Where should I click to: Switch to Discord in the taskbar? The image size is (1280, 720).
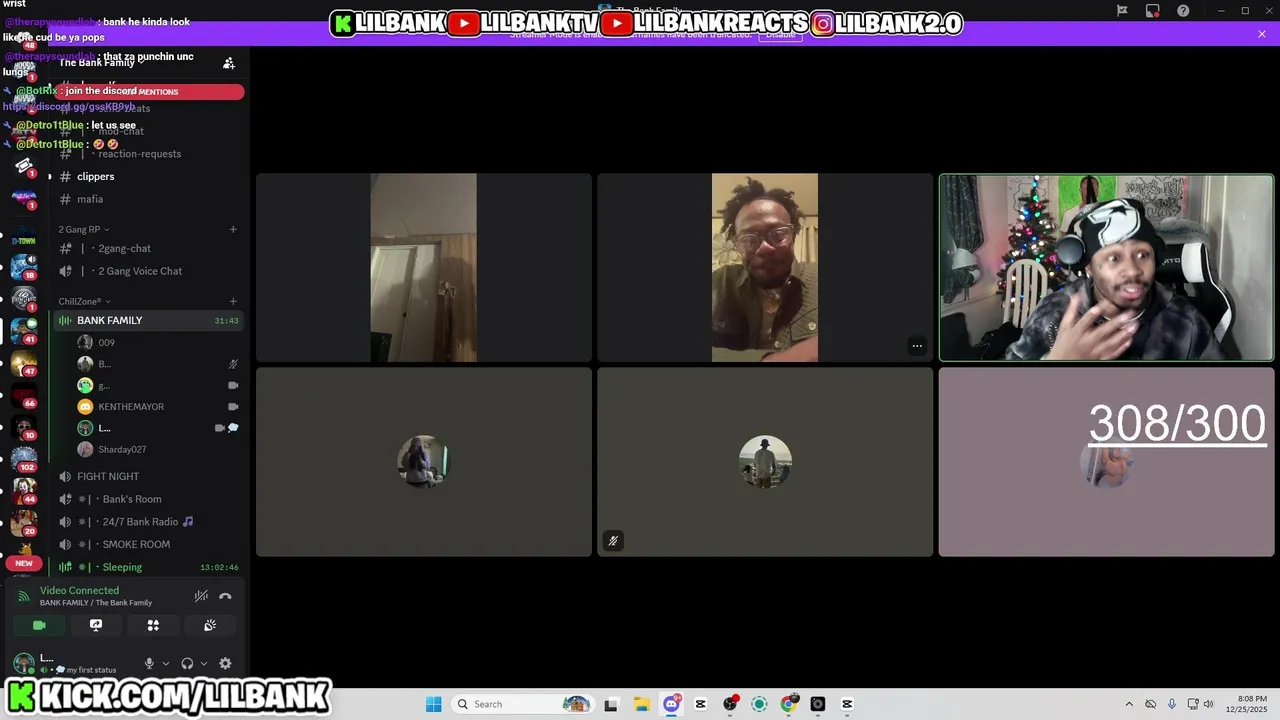tap(672, 704)
